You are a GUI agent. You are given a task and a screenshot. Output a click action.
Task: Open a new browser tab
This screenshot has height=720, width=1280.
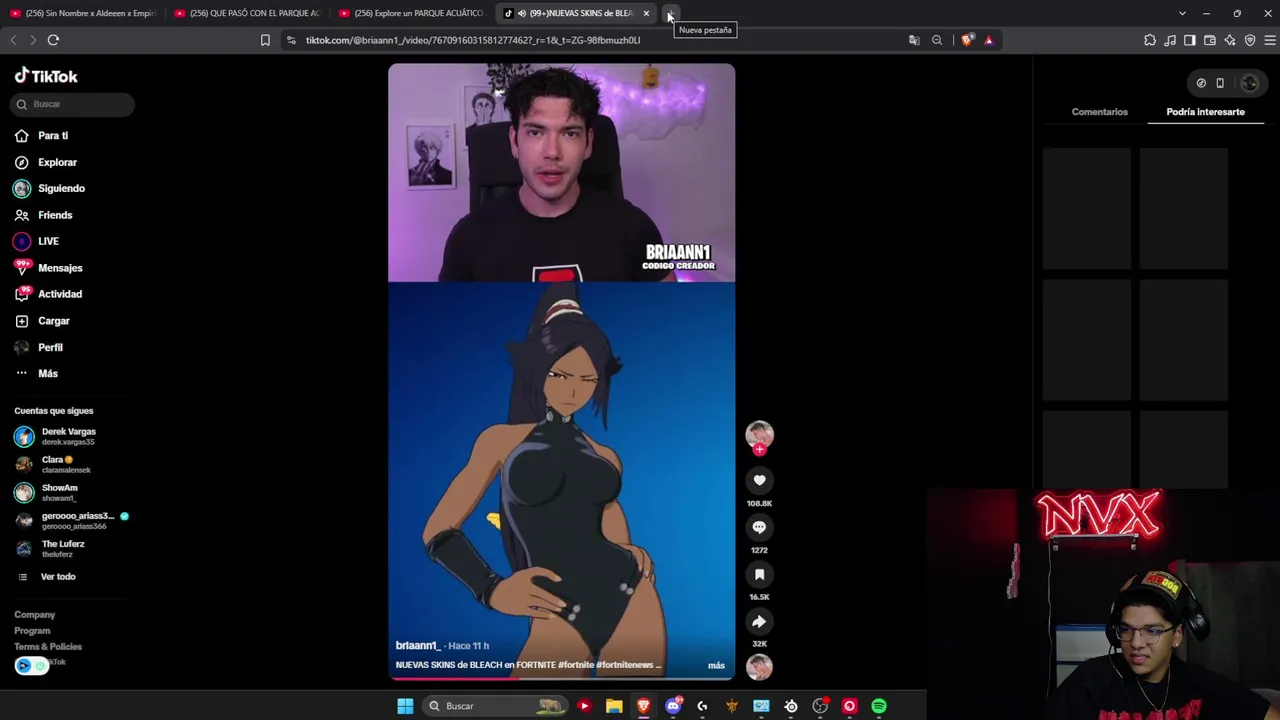[x=671, y=13]
